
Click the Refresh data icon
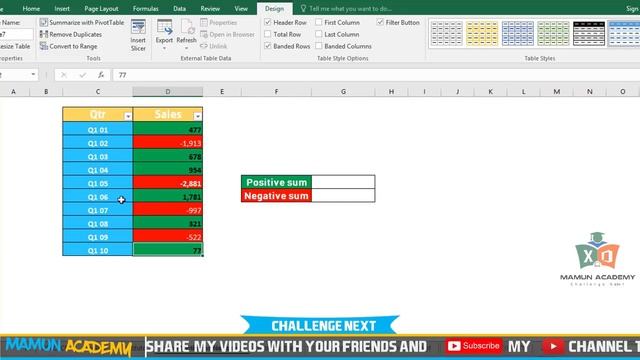pos(187,27)
